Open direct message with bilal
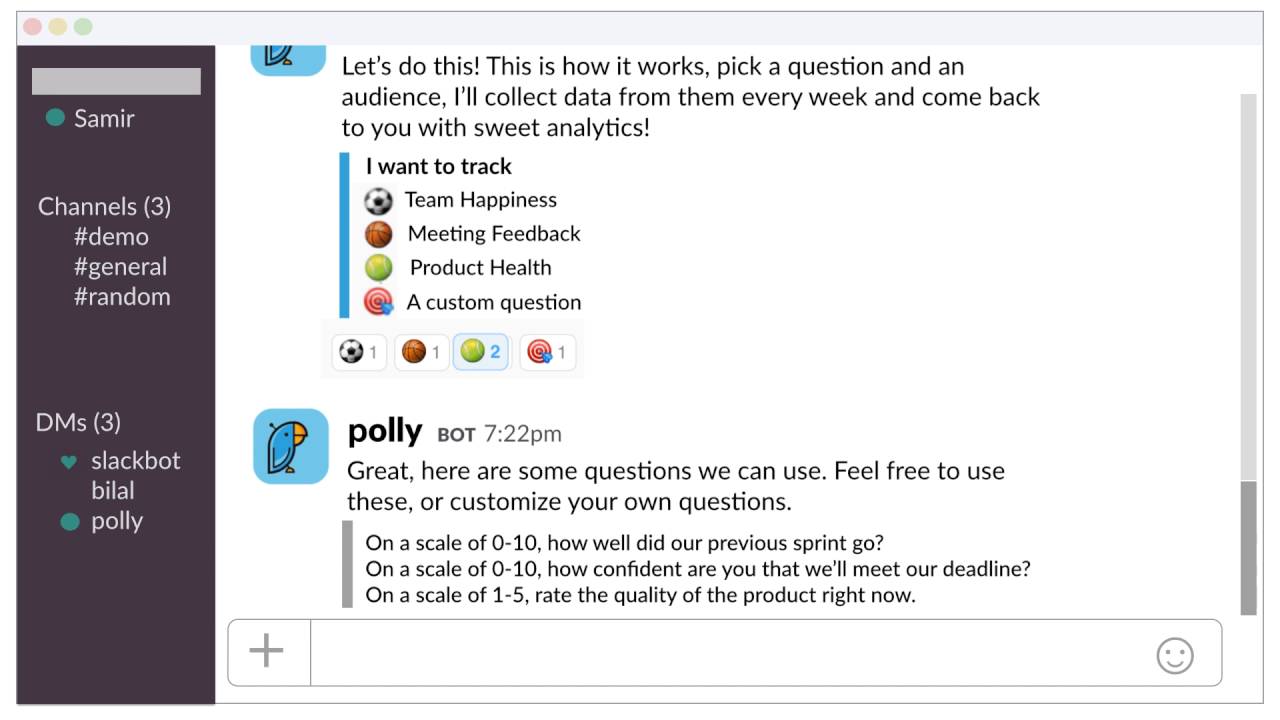Image resolution: width=1280 pixels, height=720 pixels. pos(112,491)
